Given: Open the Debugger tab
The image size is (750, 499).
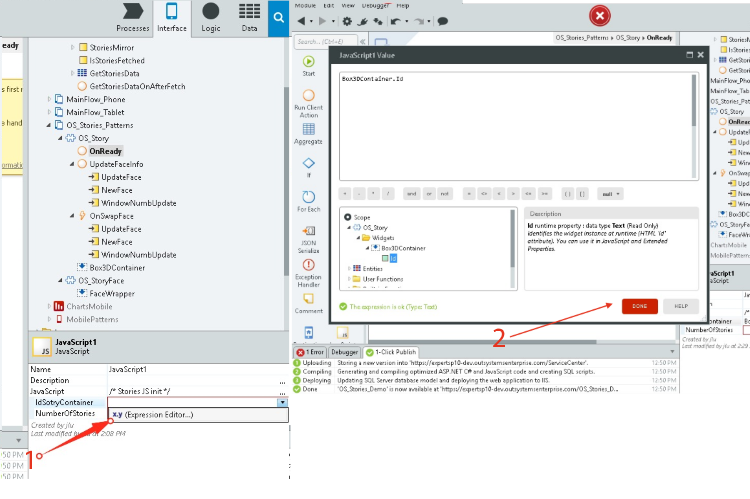Looking at the screenshot, I should coord(343,352).
